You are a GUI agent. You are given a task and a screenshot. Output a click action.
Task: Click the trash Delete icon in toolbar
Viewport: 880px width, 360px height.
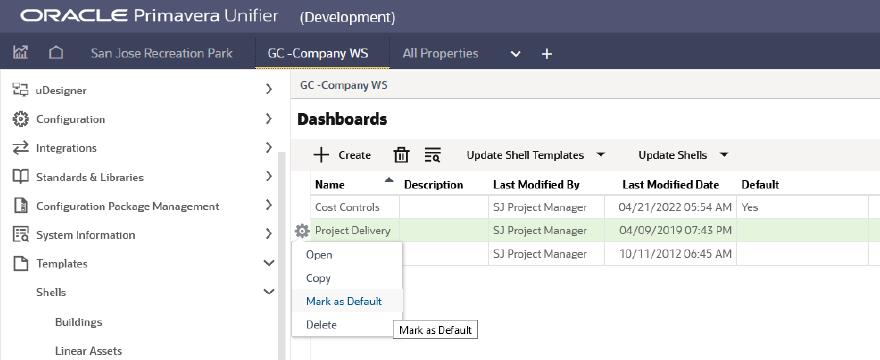pos(401,155)
